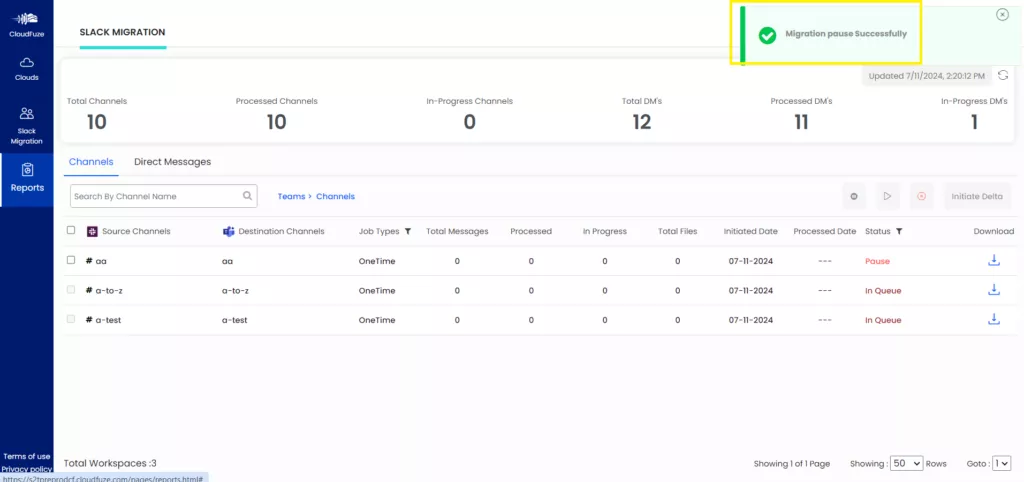Click the In-Progress Channels count 0
Image resolution: width=1024 pixels, height=482 pixels.
click(470, 122)
